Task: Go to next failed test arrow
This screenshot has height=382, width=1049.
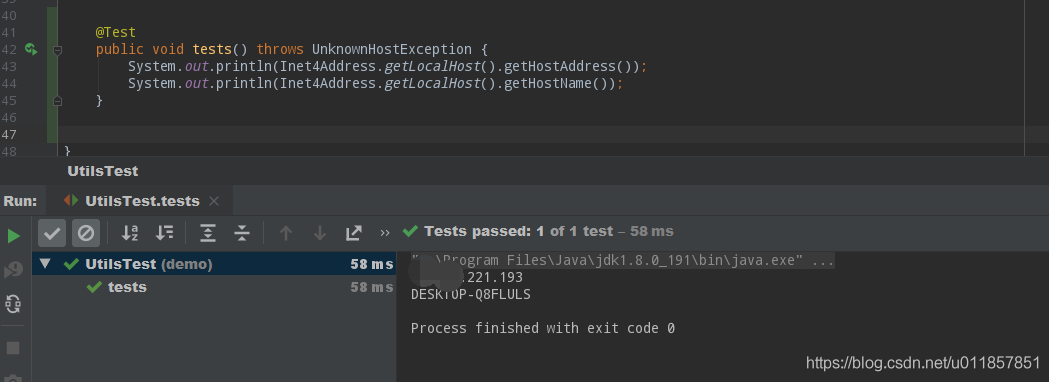Action: 320,233
